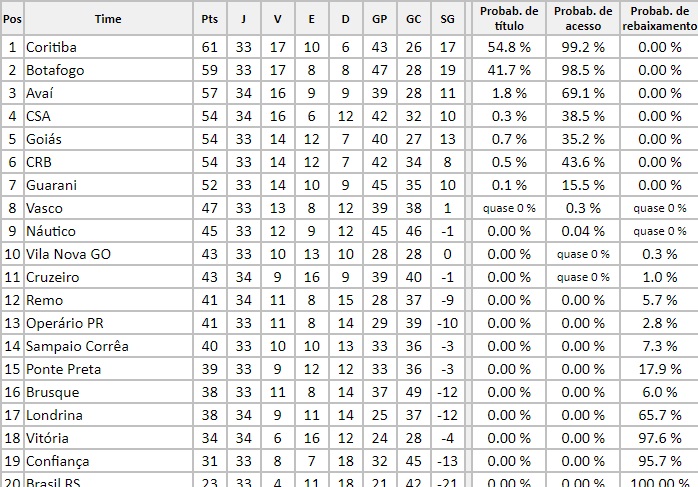
Task: Select the Probab. de acesso header
Action: (583, 18)
